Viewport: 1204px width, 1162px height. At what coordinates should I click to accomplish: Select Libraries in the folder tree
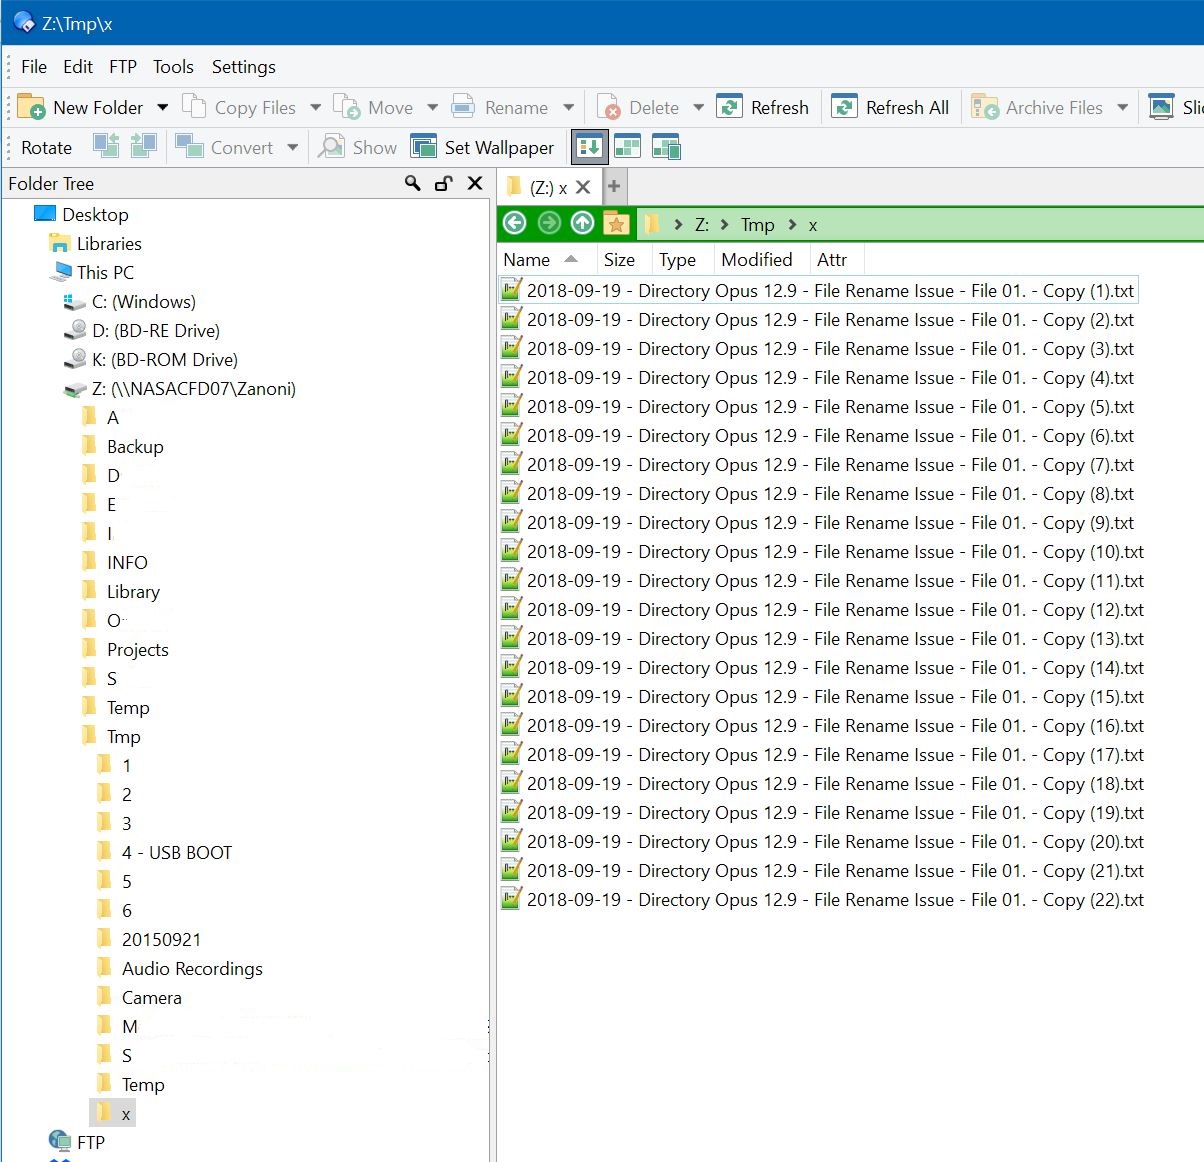(x=95, y=243)
